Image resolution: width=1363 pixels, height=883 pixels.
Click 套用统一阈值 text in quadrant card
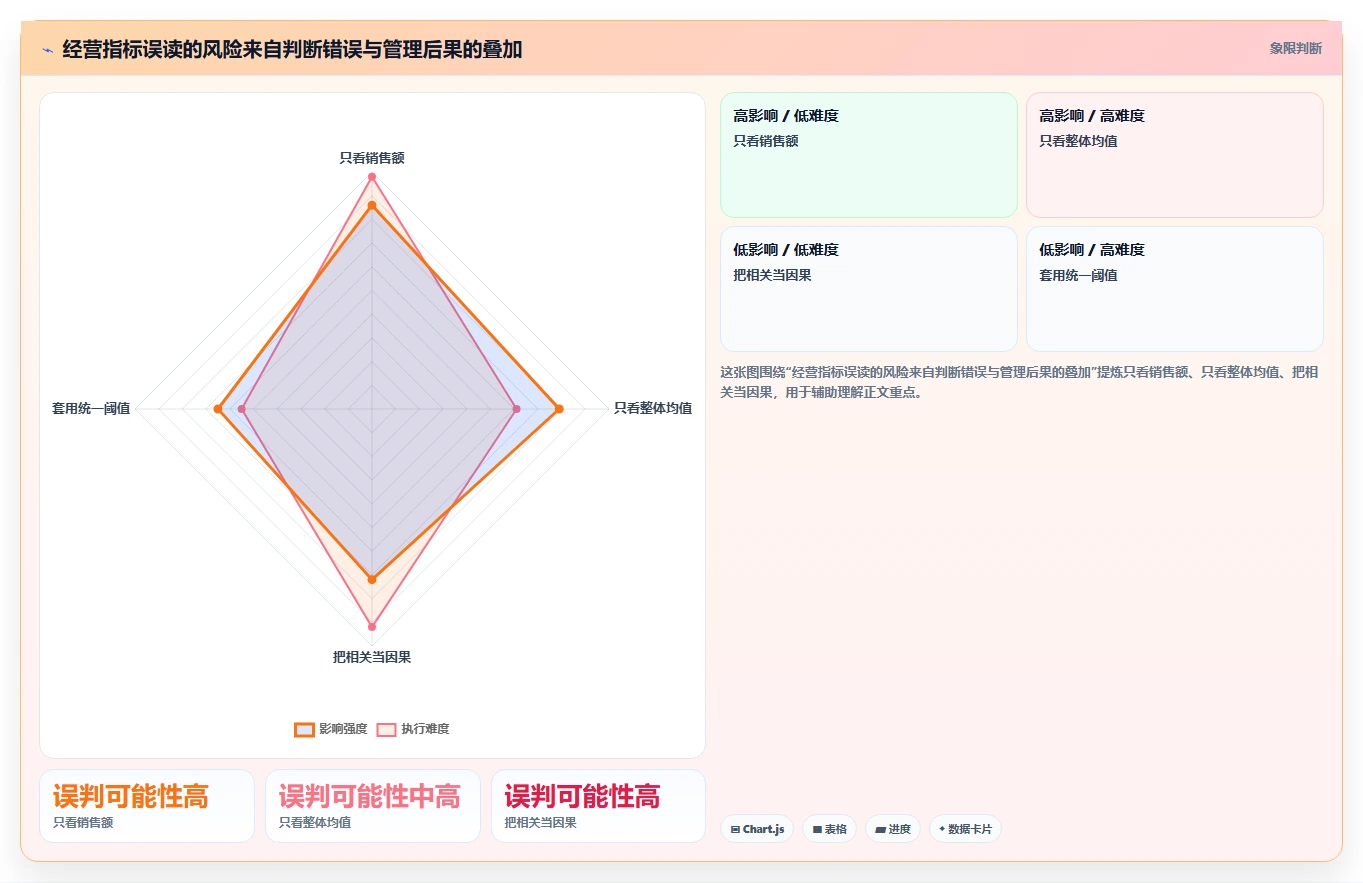pyautogui.click(x=1078, y=275)
